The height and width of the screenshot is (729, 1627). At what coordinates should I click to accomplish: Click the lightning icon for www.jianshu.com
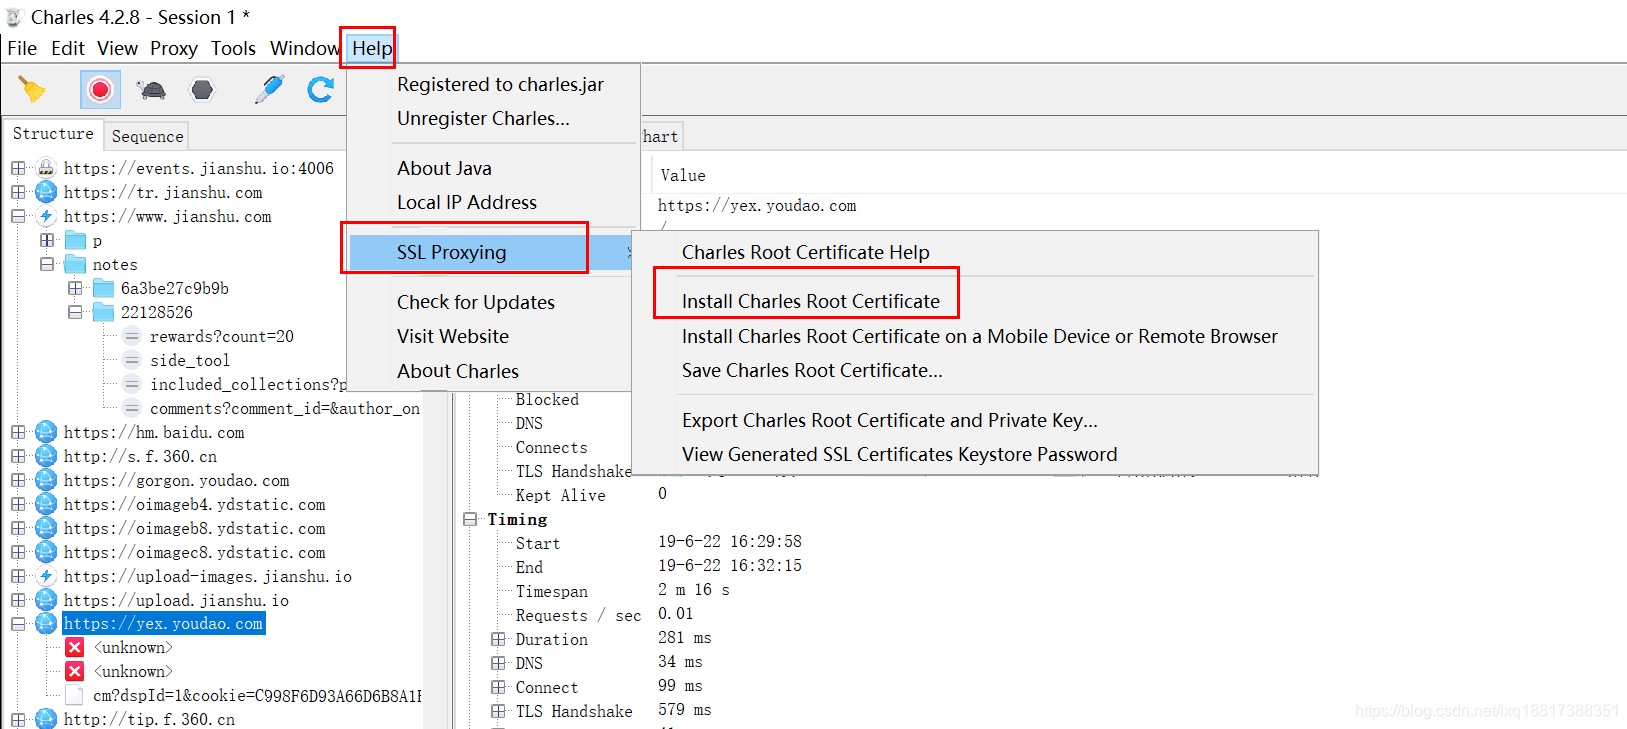[x=46, y=216]
